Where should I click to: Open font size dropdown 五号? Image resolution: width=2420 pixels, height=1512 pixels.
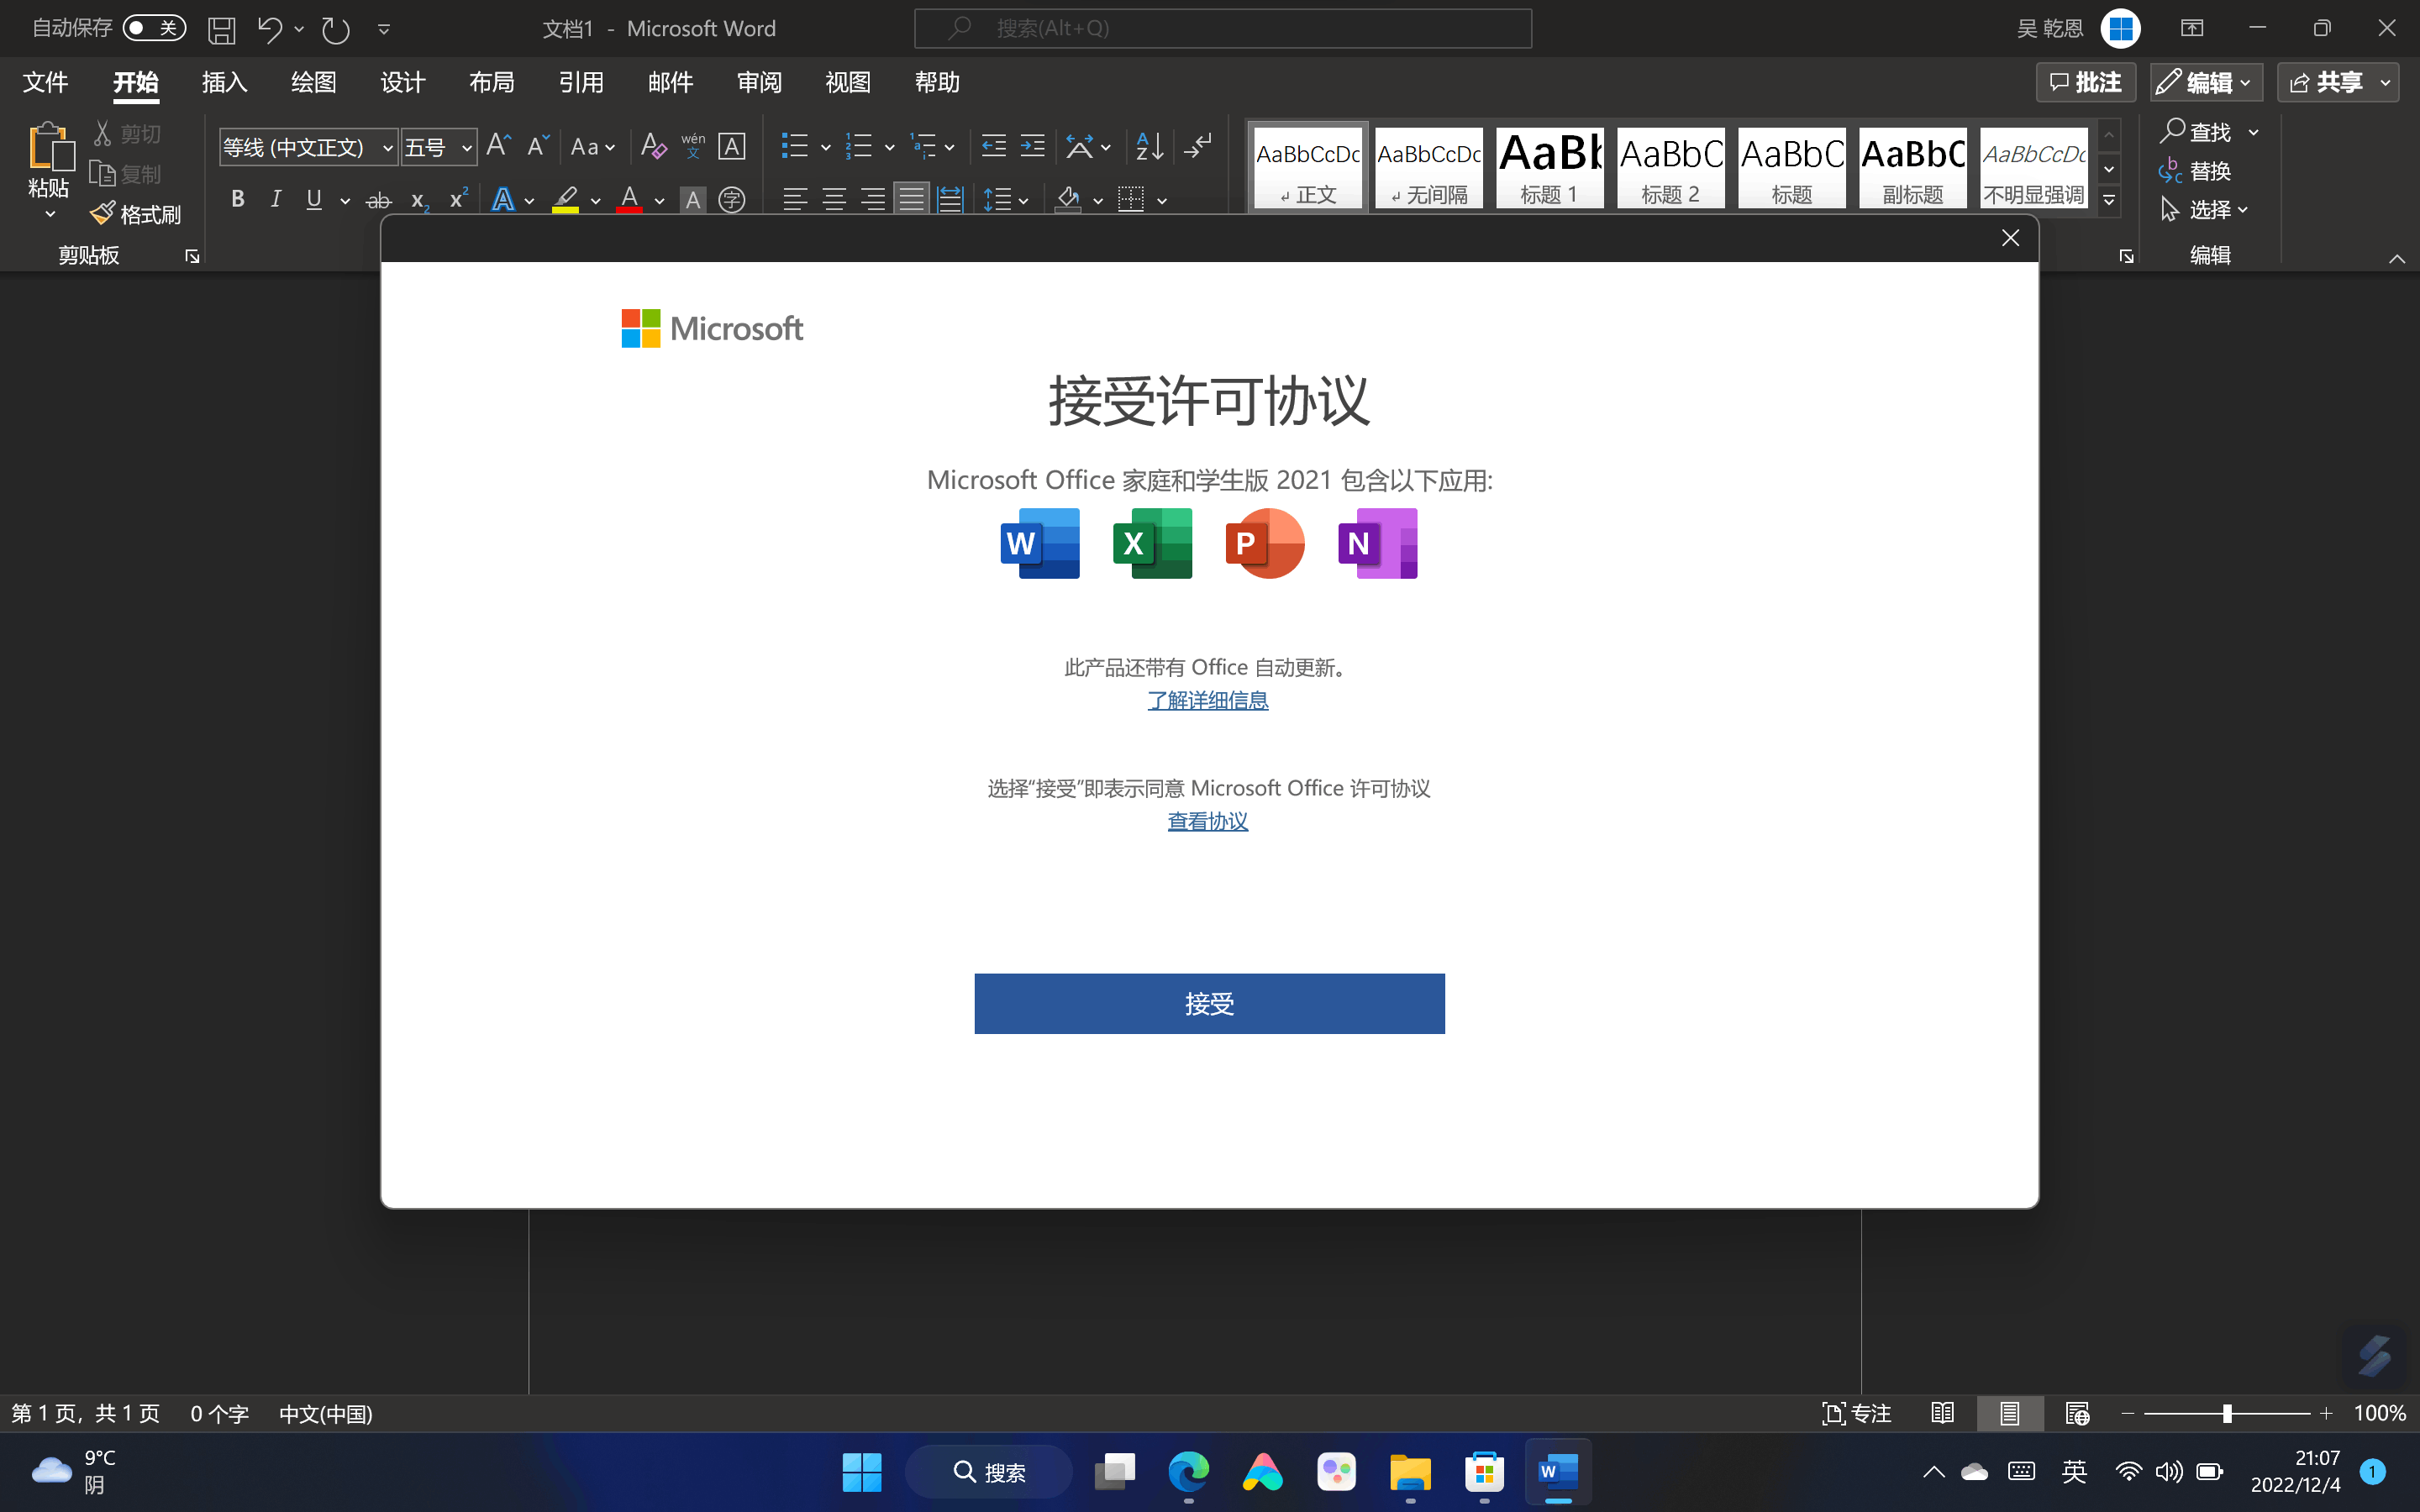click(466, 148)
